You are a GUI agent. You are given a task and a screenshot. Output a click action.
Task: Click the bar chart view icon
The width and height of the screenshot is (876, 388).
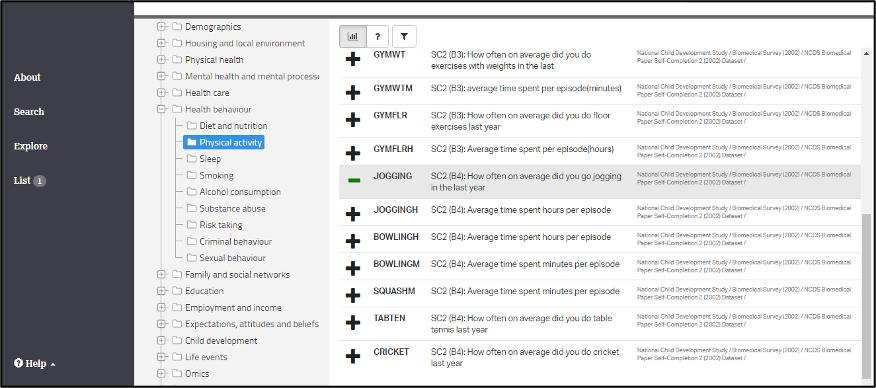[x=353, y=37]
